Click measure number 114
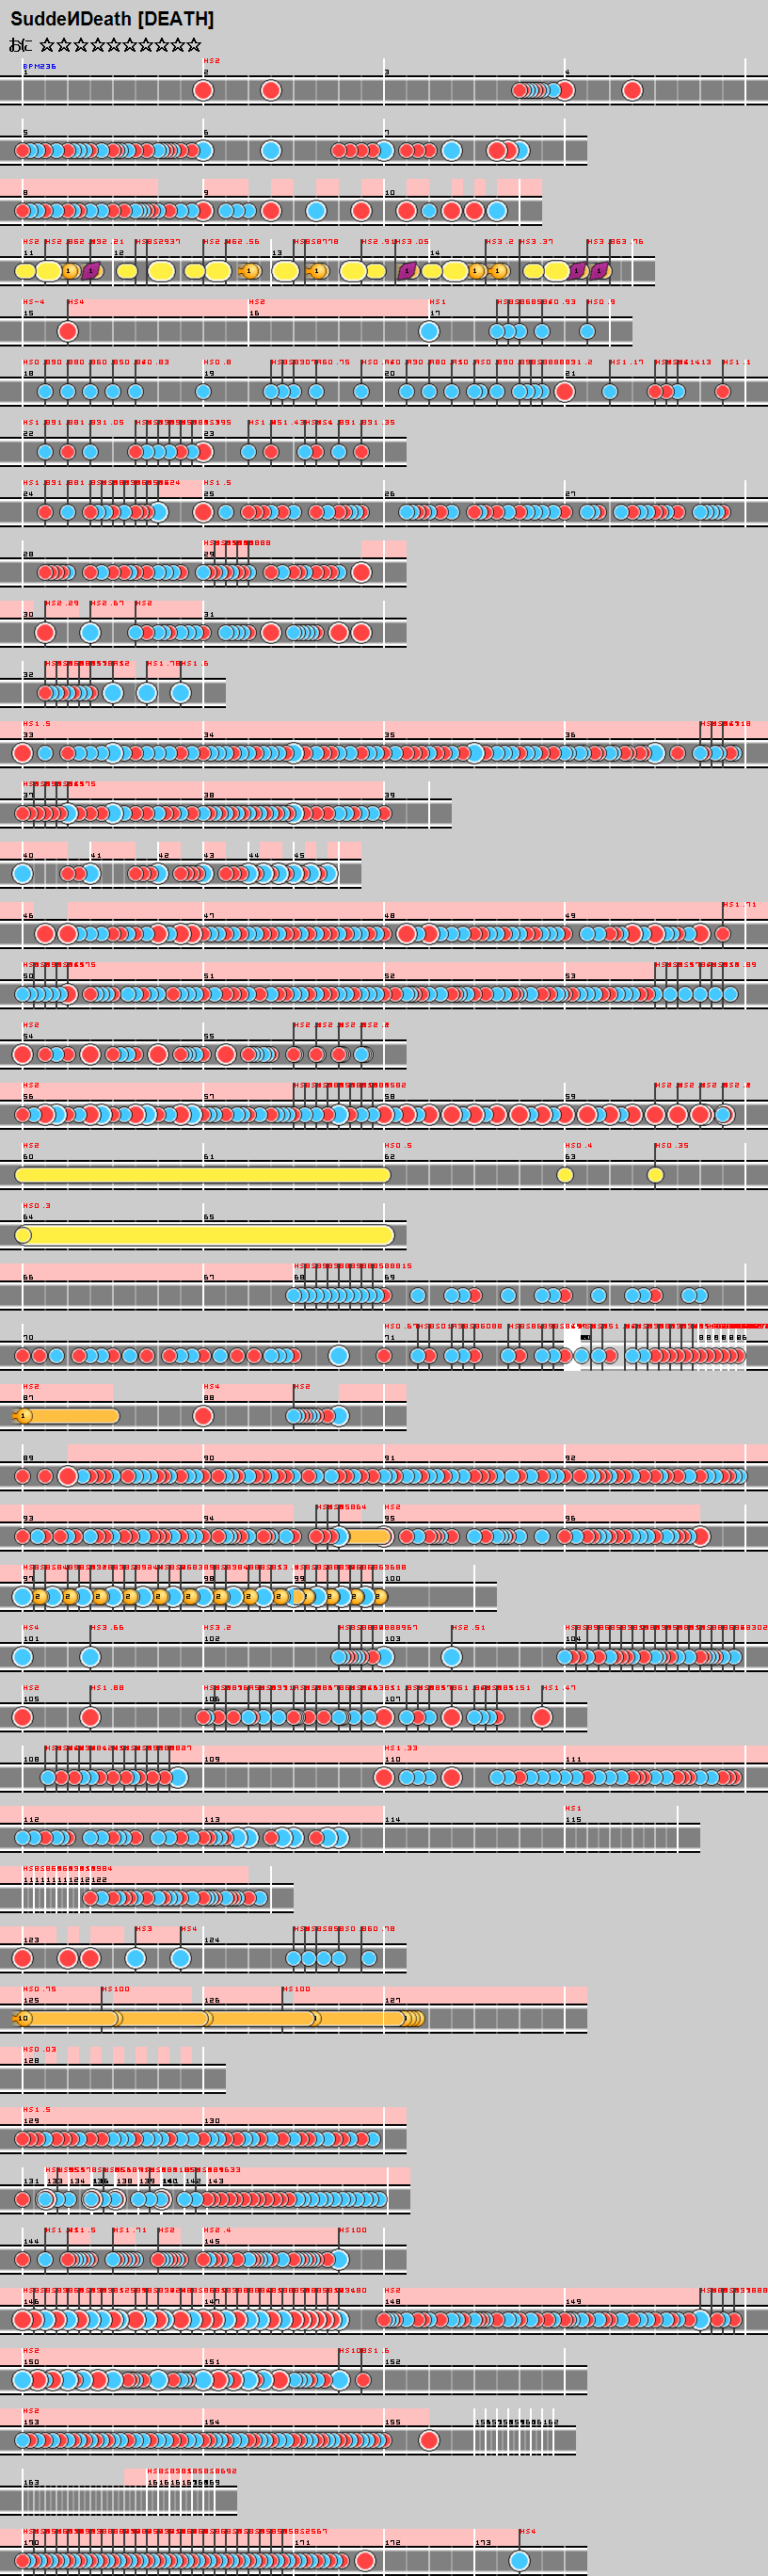Screen dimensions: 768x2576 tap(393, 1820)
